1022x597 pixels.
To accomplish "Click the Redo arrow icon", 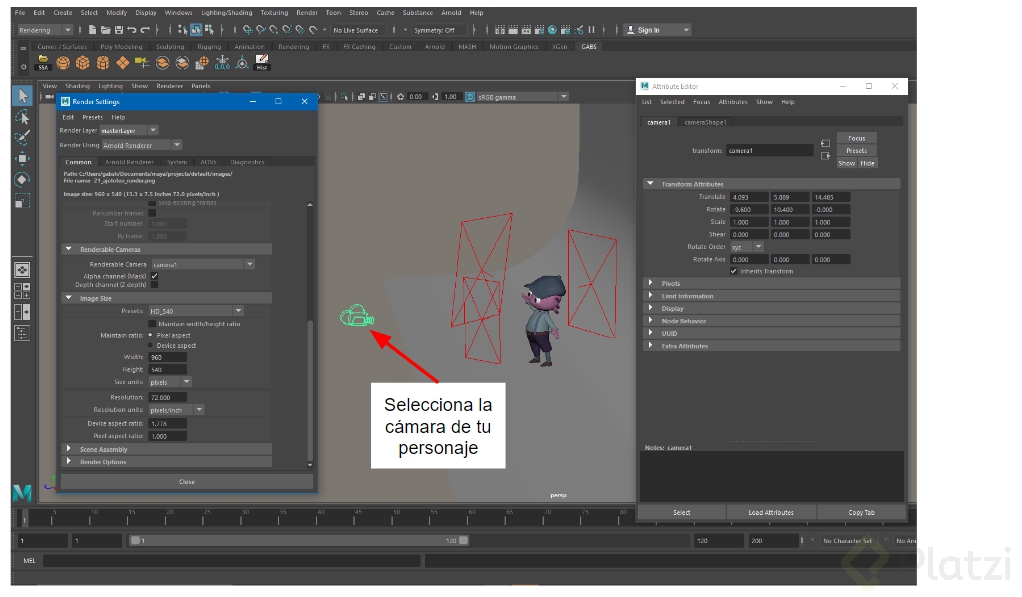I will pos(145,30).
